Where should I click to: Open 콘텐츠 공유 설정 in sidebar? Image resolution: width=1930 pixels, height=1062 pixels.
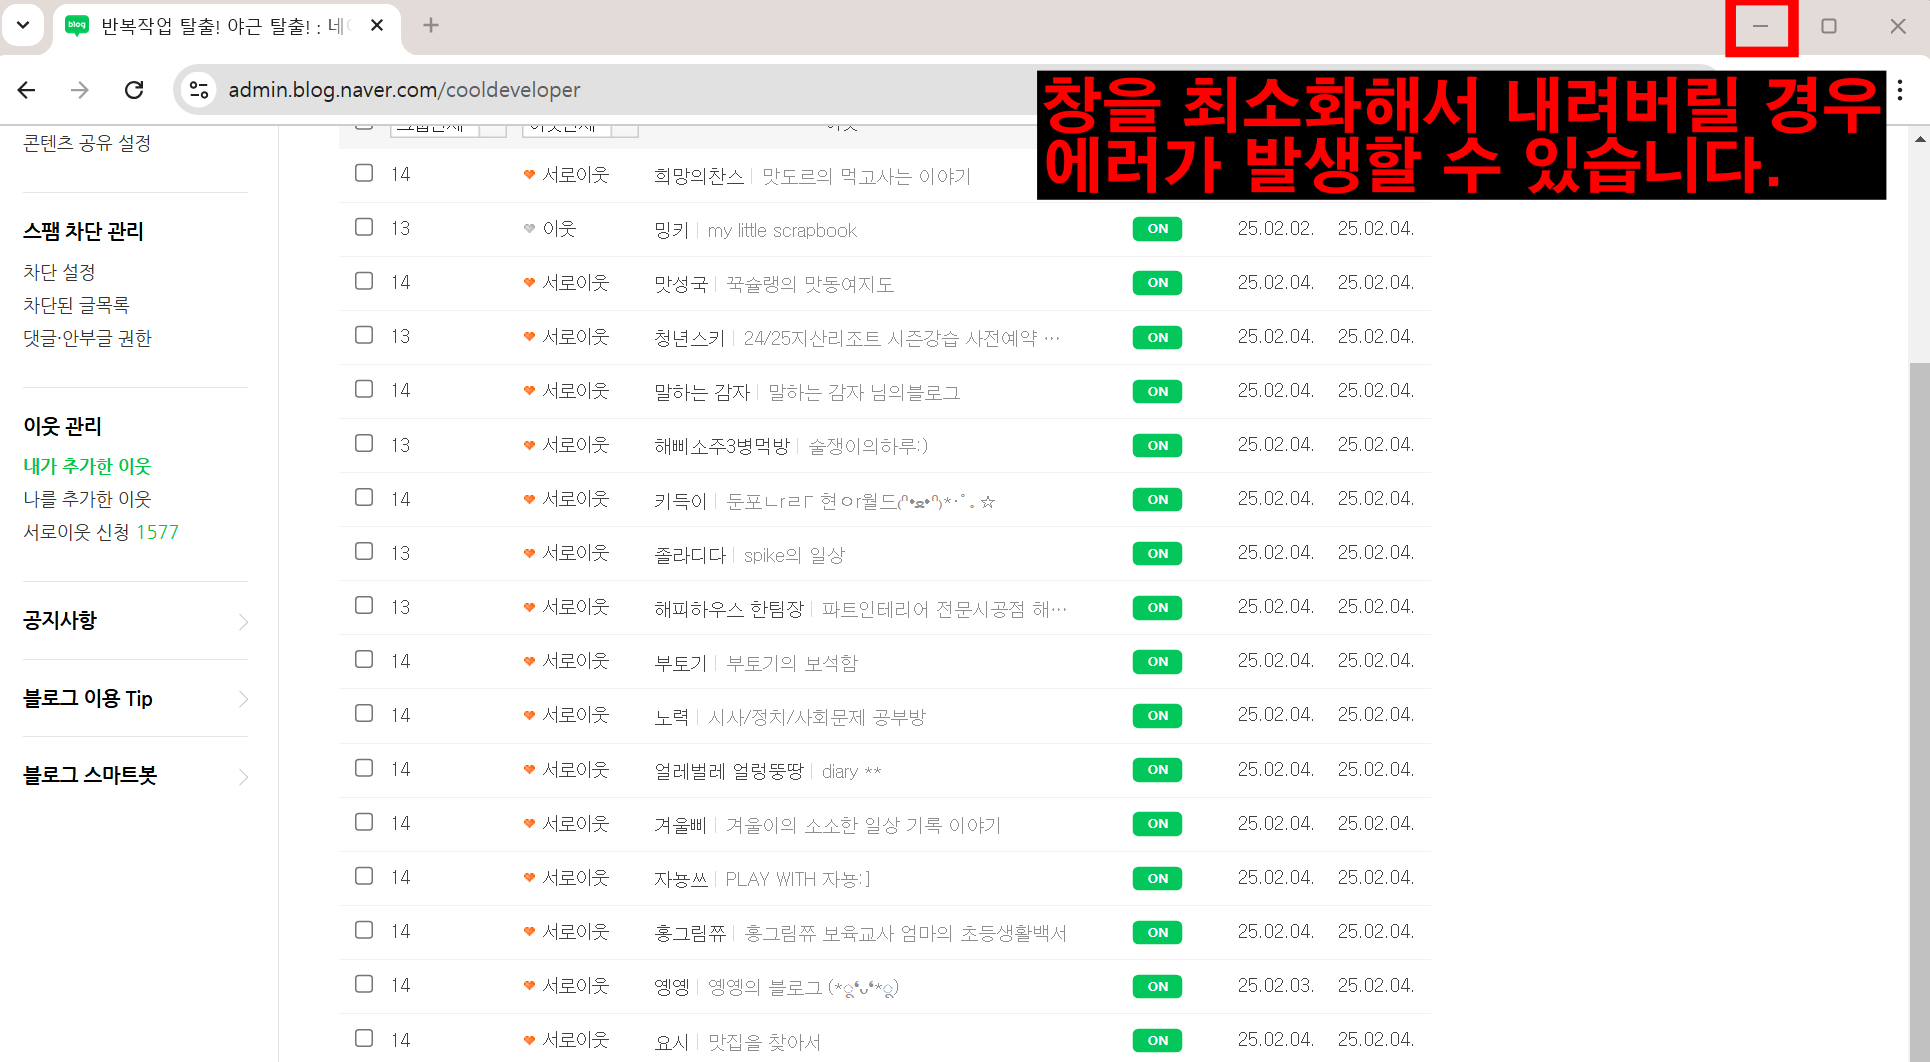click(87, 143)
